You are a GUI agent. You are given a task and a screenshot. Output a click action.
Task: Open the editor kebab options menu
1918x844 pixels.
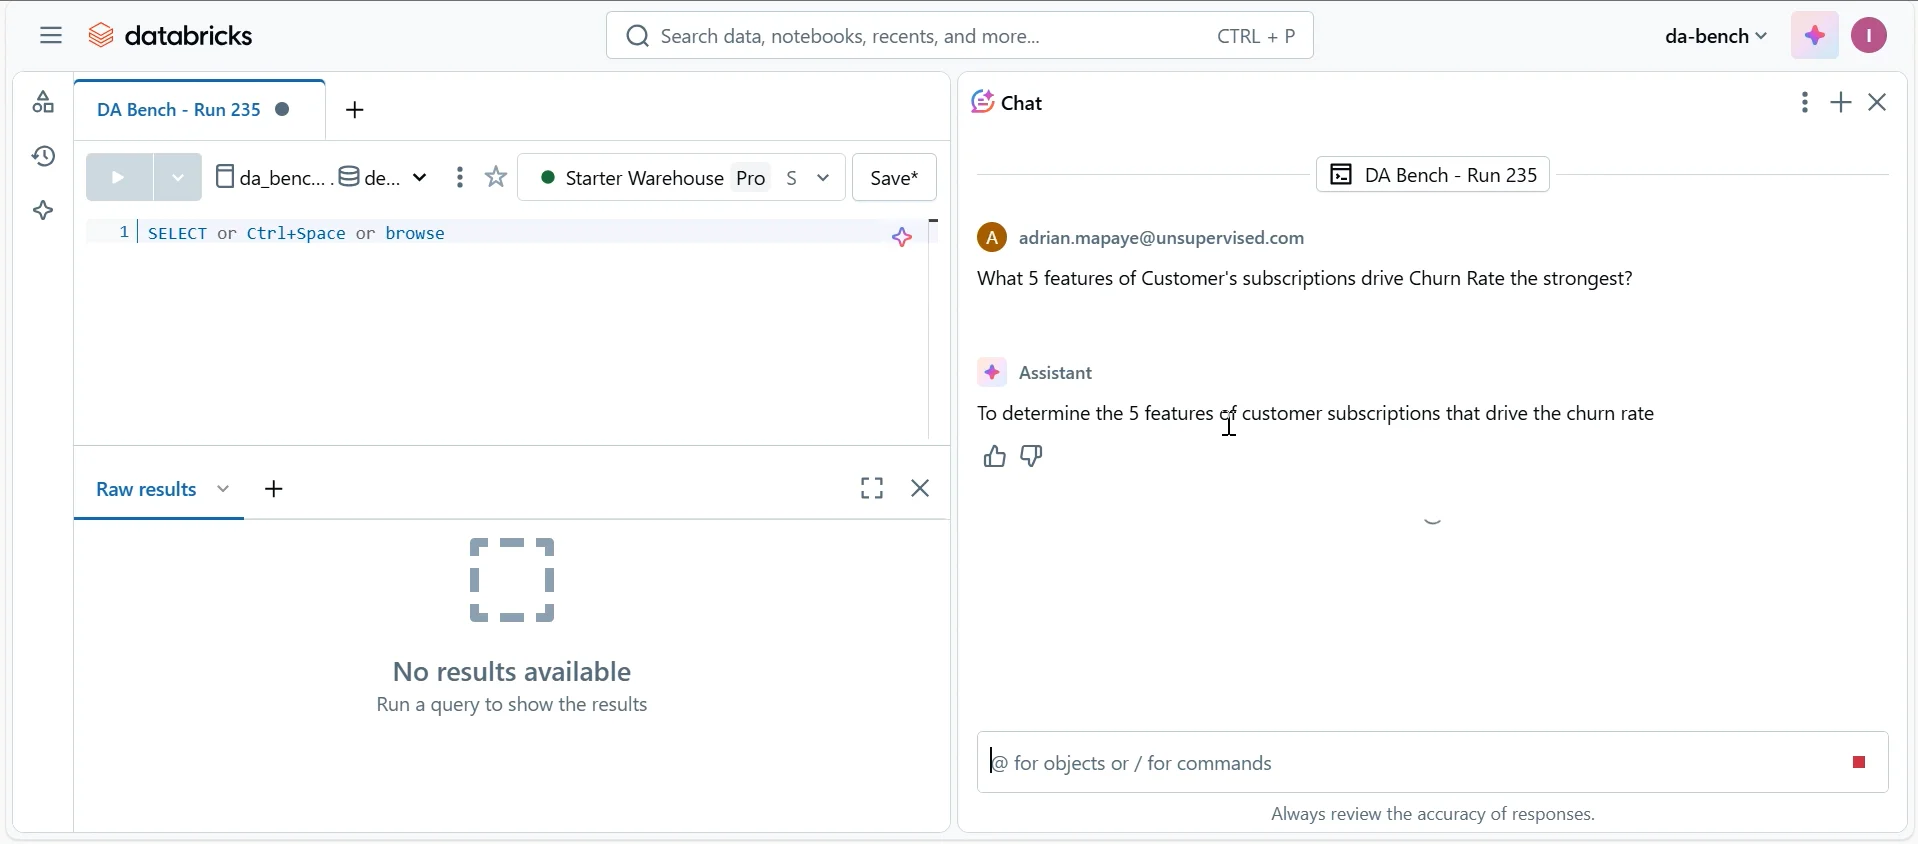coord(460,178)
